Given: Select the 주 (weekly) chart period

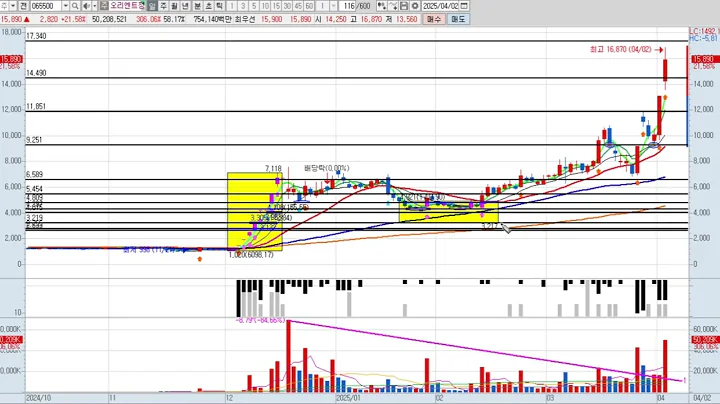Looking at the screenshot, I should [163, 6].
